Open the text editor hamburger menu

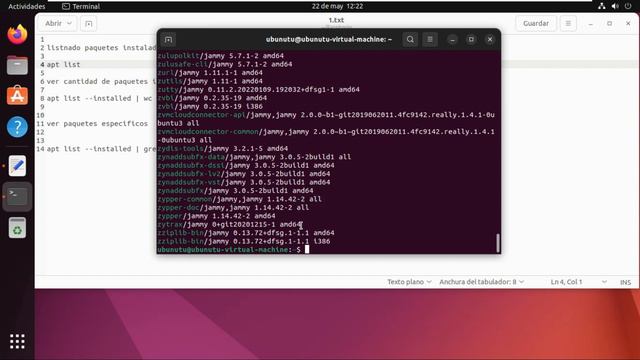(x=568, y=24)
